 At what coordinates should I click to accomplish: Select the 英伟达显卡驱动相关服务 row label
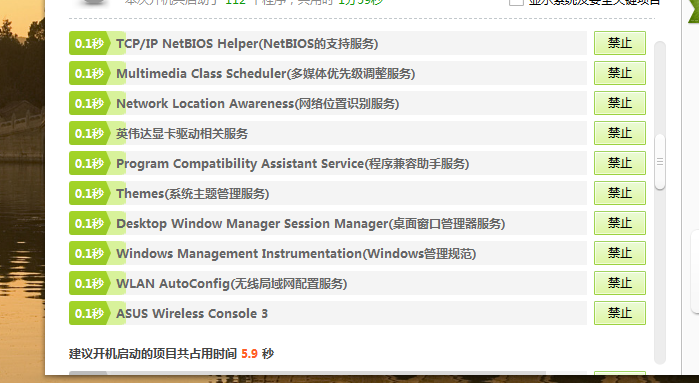point(182,133)
